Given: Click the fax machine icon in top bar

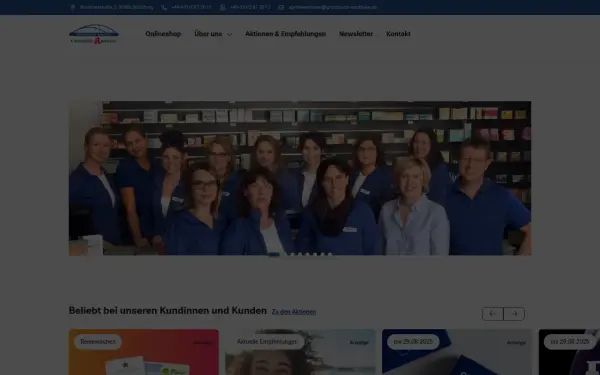Looking at the screenshot, I should tap(223, 7).
